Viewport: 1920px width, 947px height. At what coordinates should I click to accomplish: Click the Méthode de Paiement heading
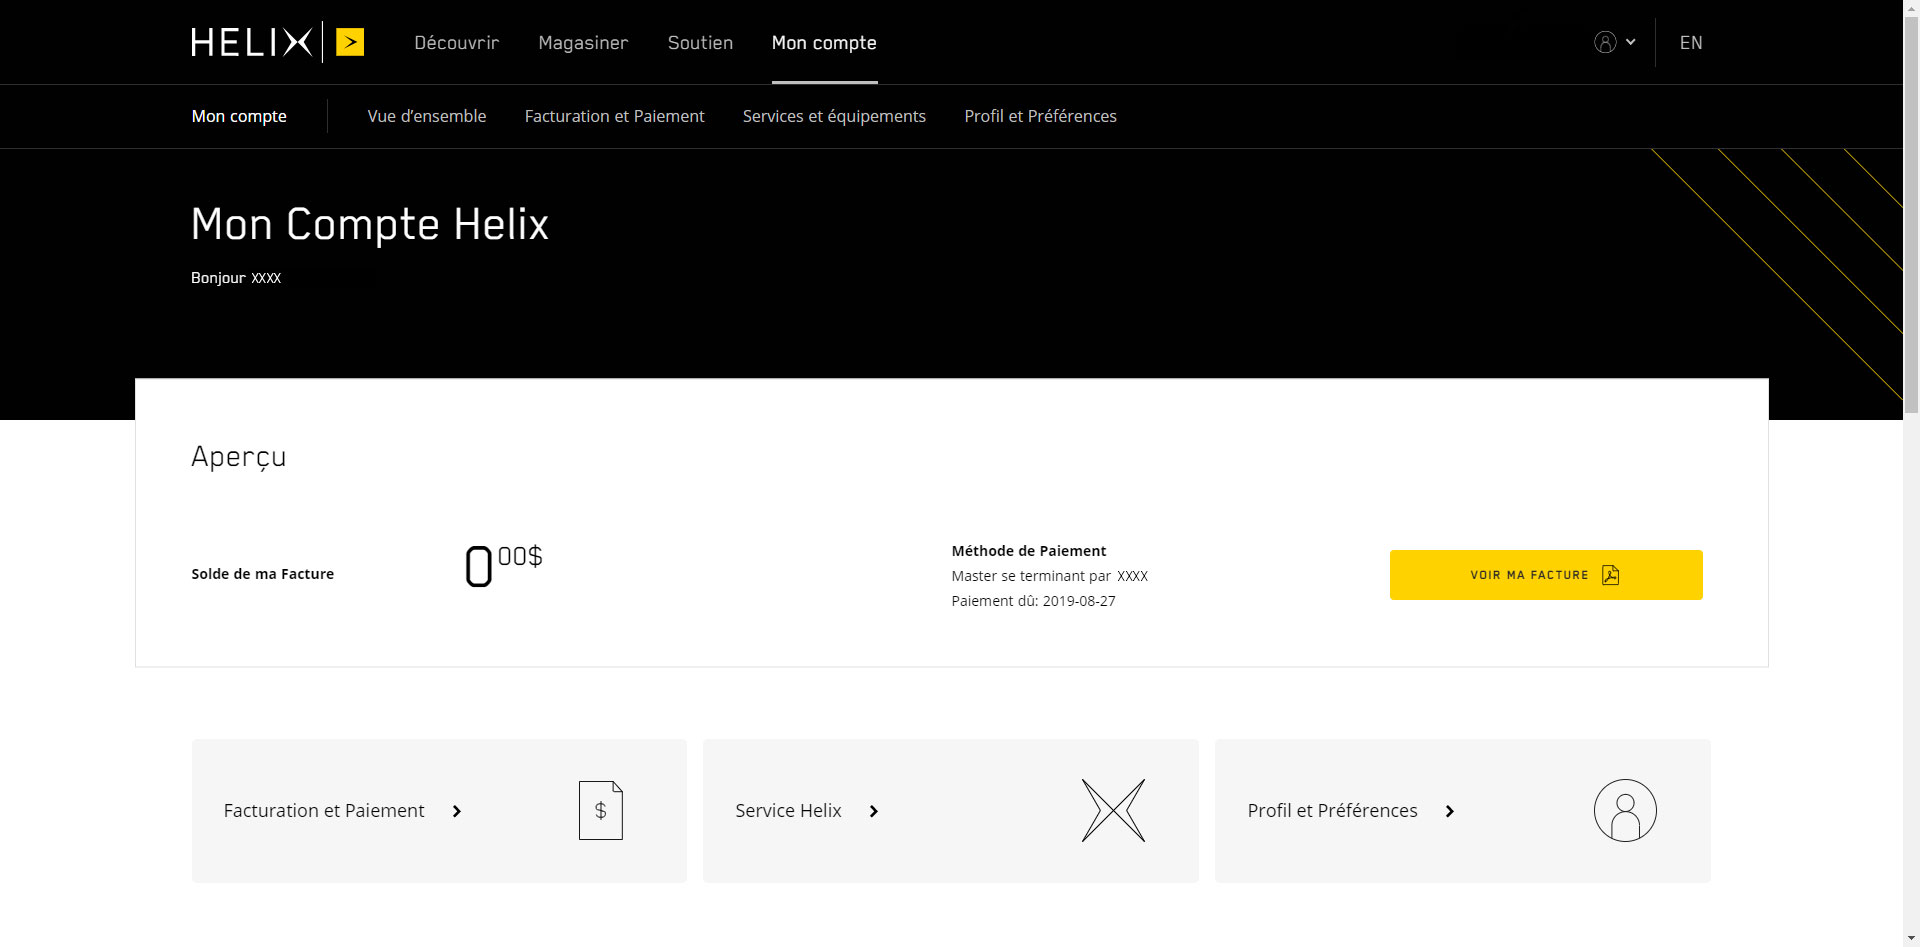click(x=1029, y=551)
